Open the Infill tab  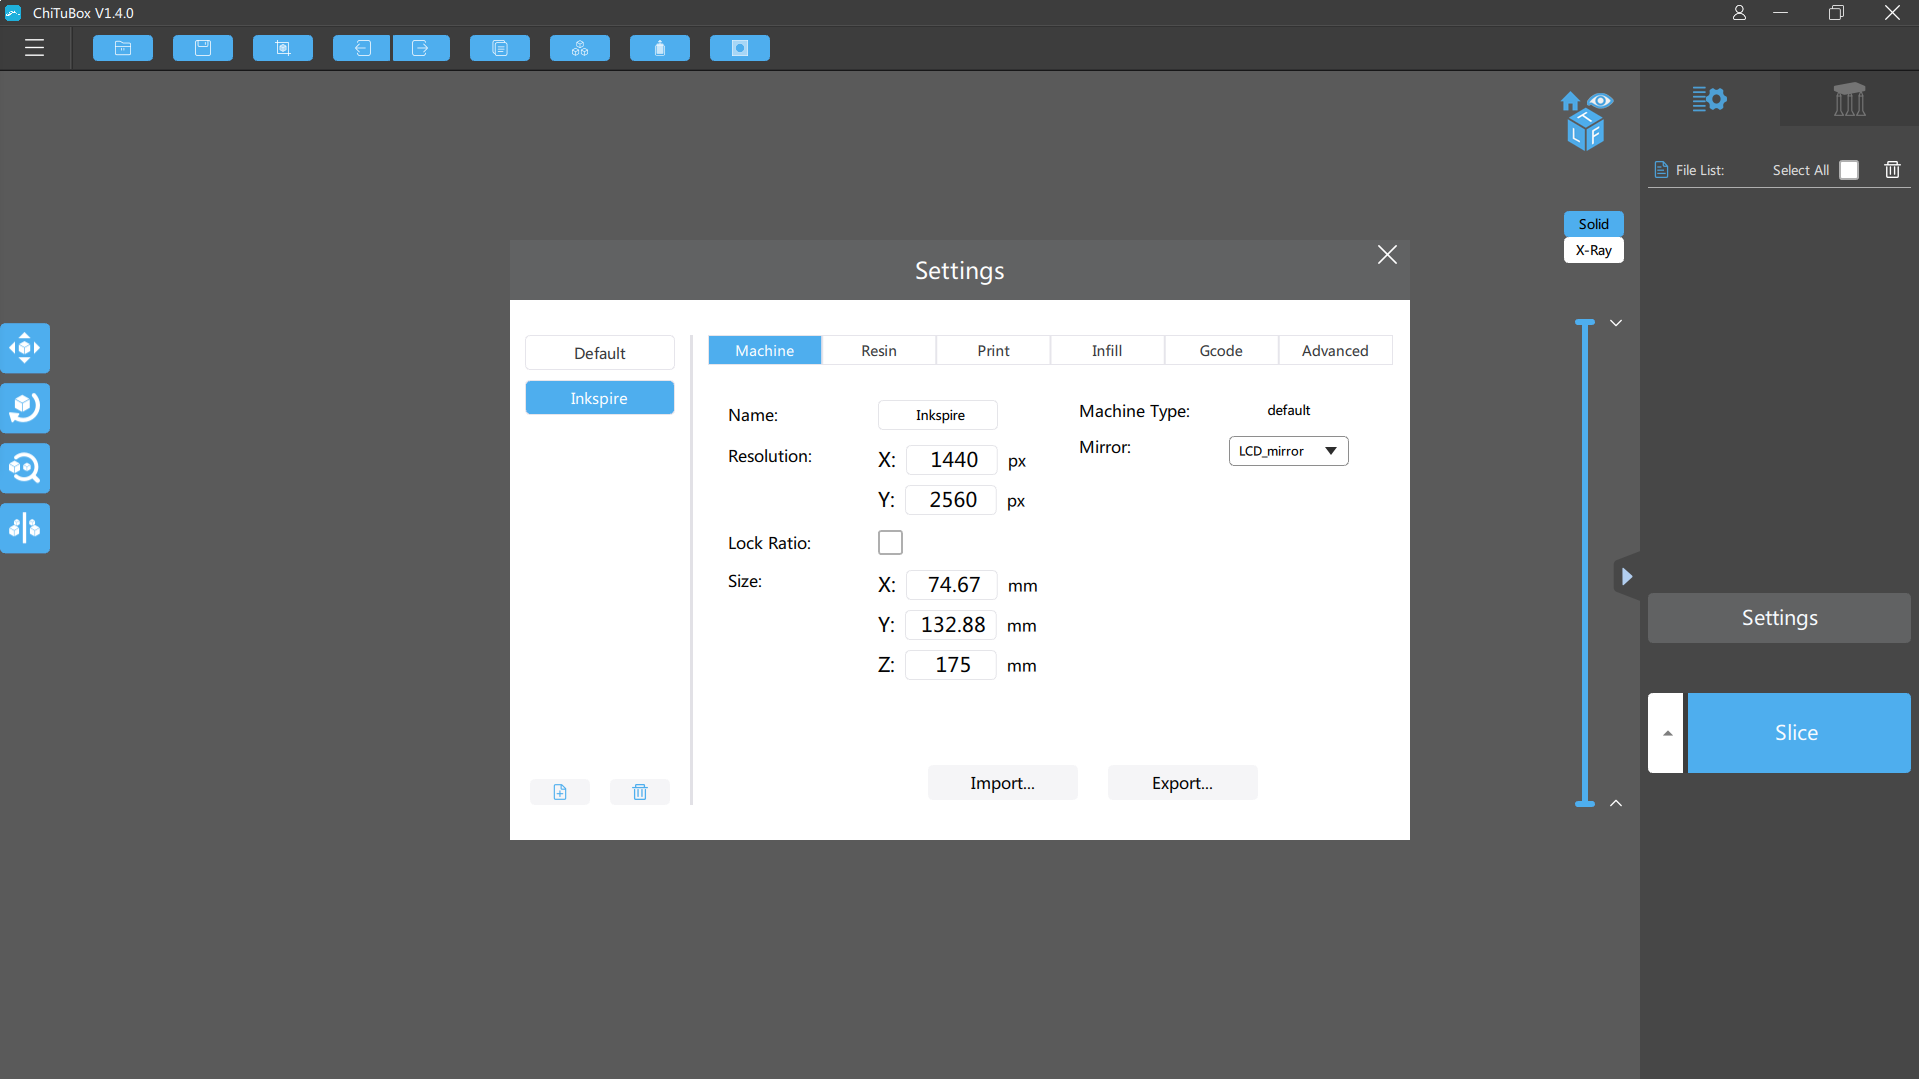click(1107, 350)
